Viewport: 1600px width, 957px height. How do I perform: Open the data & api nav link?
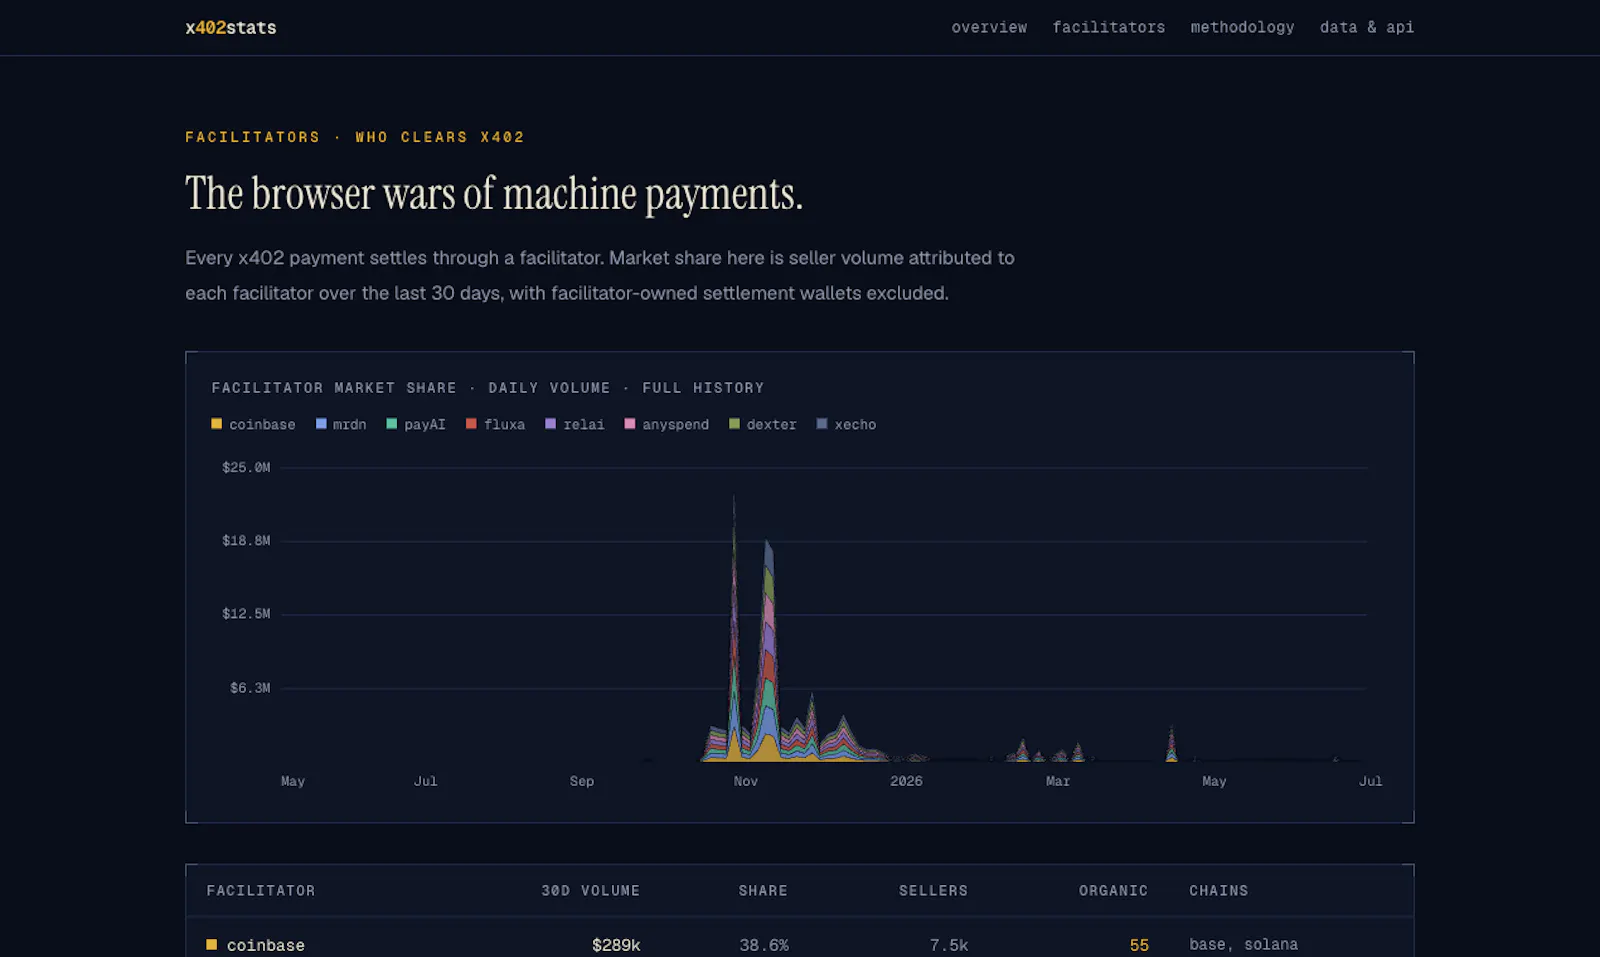point(1366,28)
